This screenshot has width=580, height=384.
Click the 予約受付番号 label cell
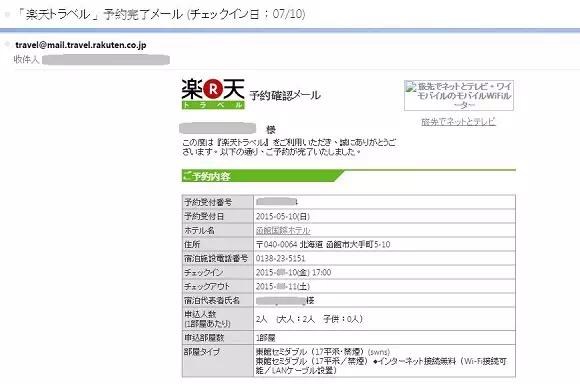point(218,202)
